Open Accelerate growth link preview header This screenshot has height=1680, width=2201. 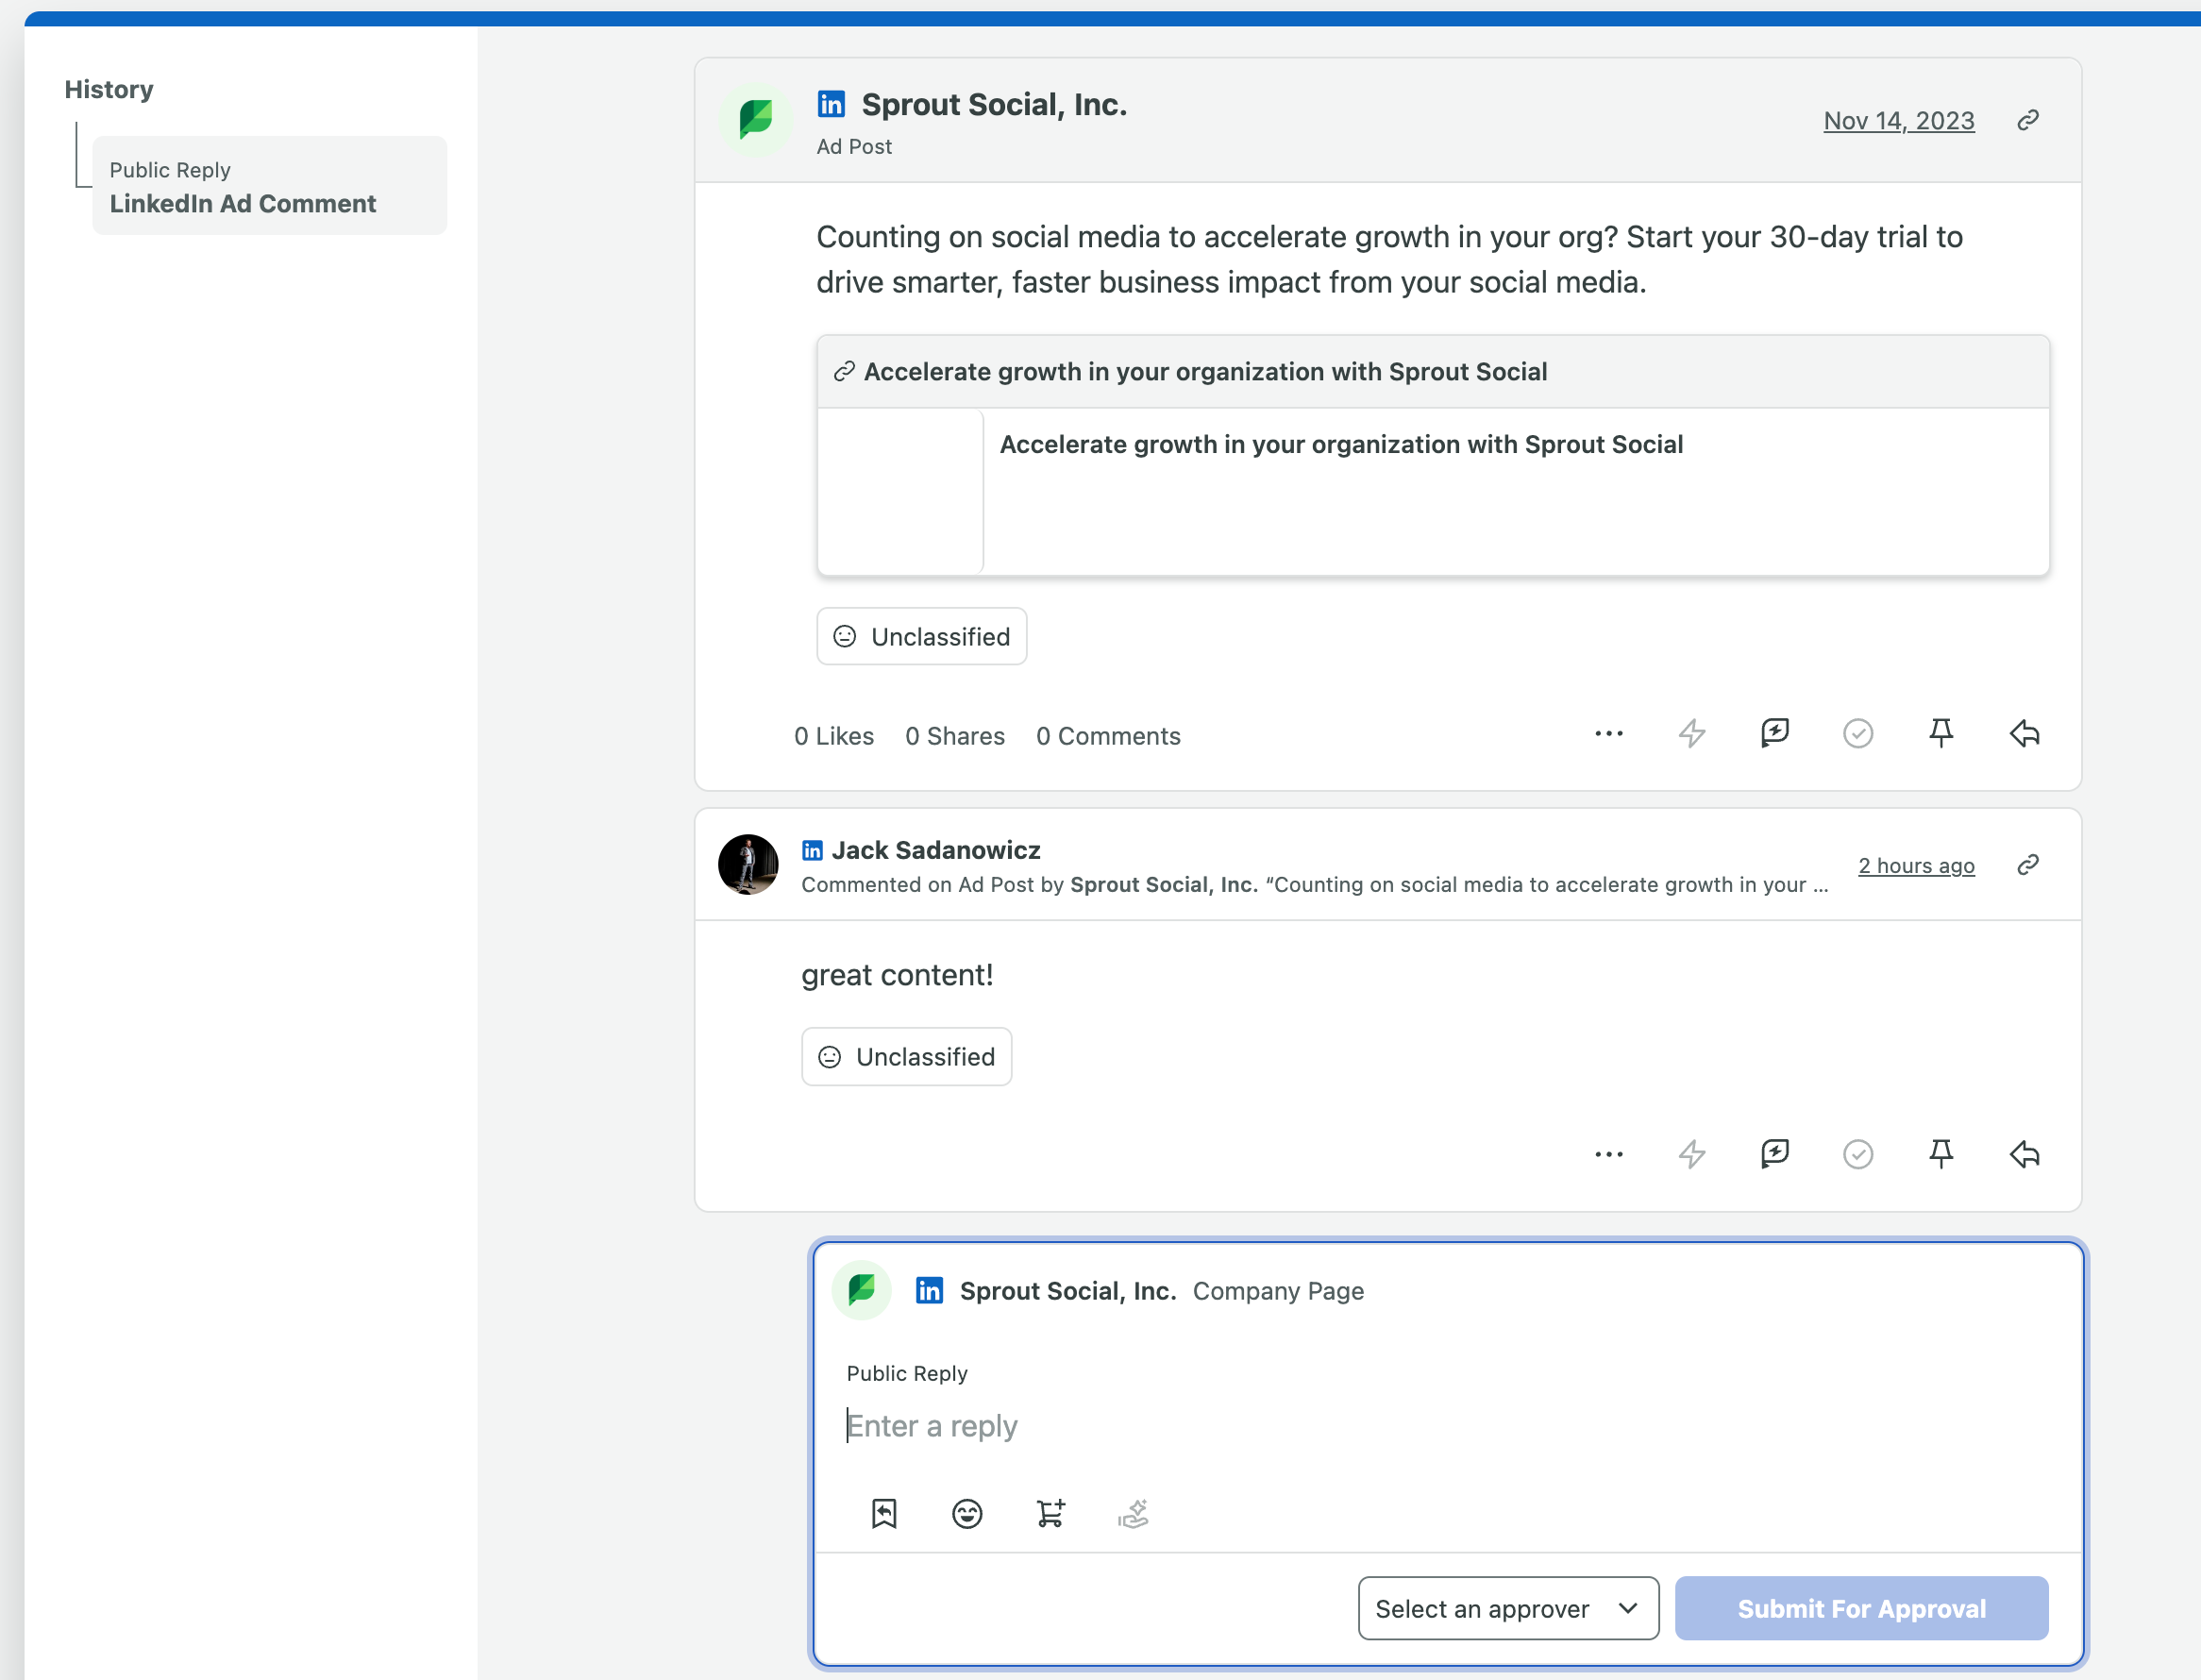pos(1433,372)
